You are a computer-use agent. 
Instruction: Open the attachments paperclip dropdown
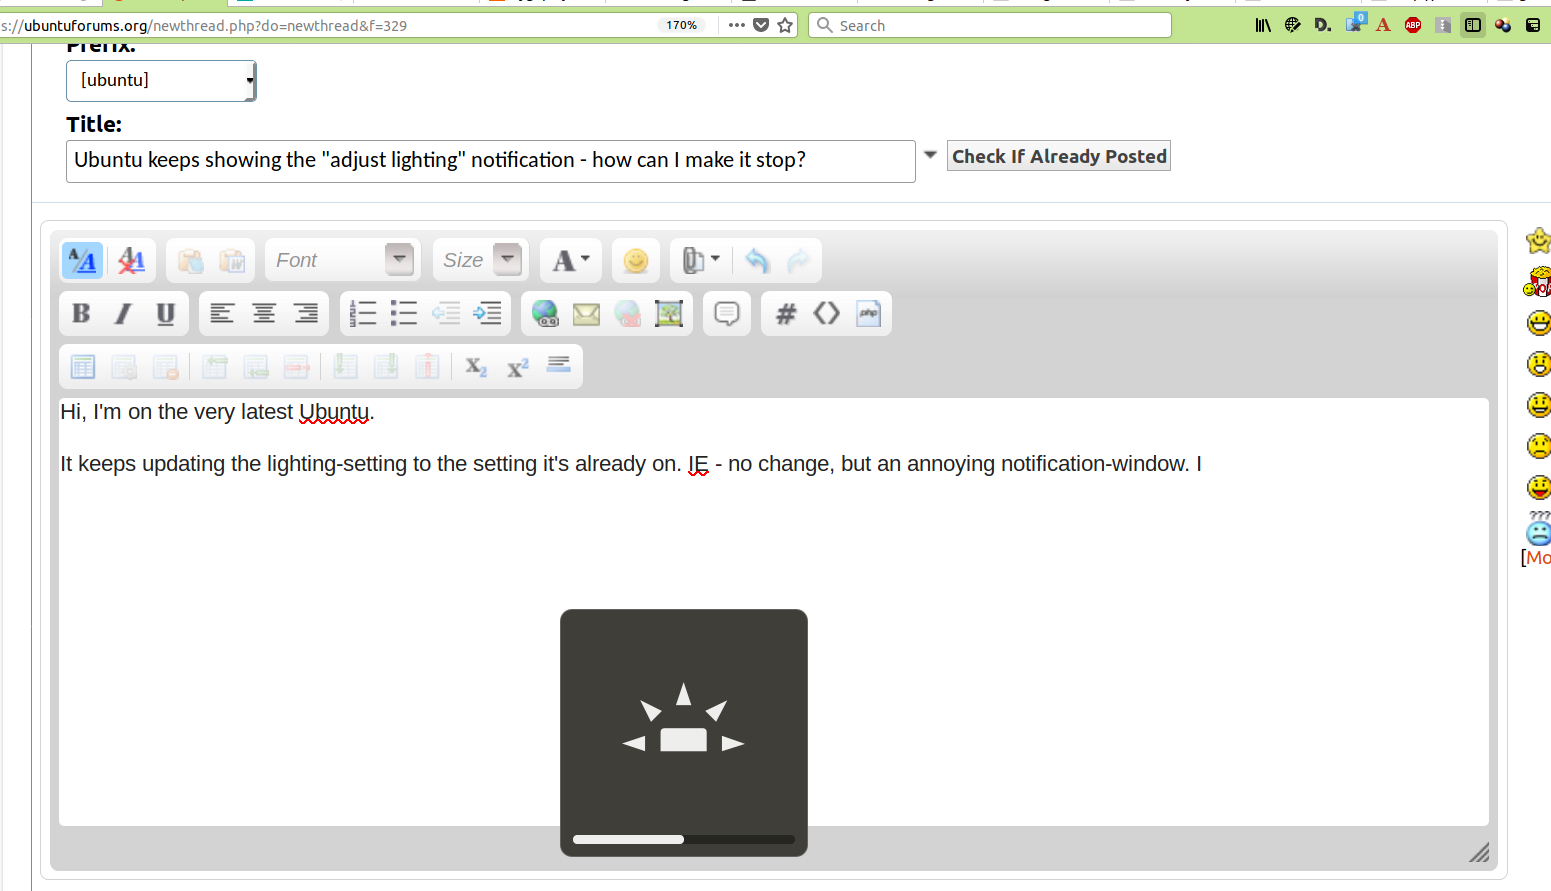click(x=701, y=261)
